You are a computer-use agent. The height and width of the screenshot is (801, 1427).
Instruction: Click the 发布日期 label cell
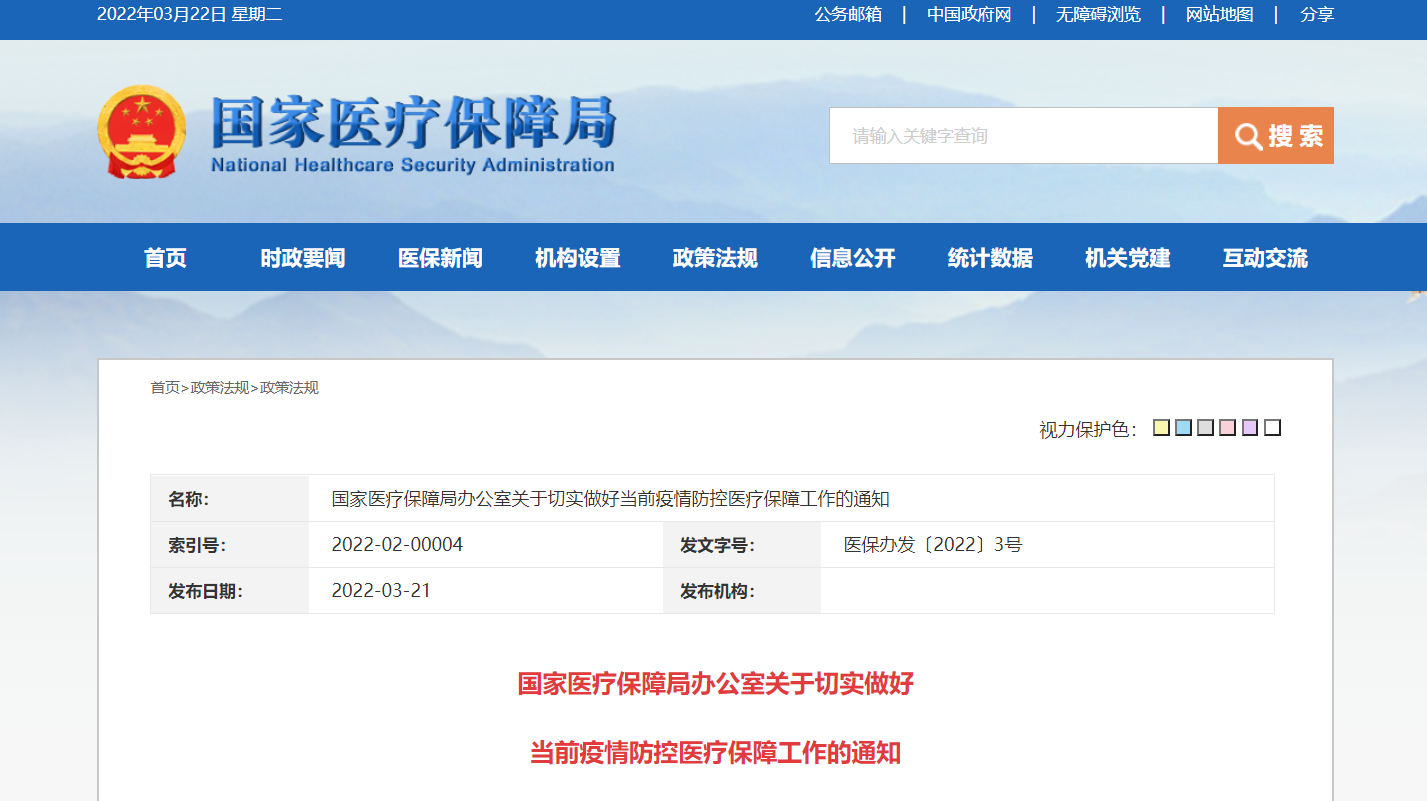(230, 591)
